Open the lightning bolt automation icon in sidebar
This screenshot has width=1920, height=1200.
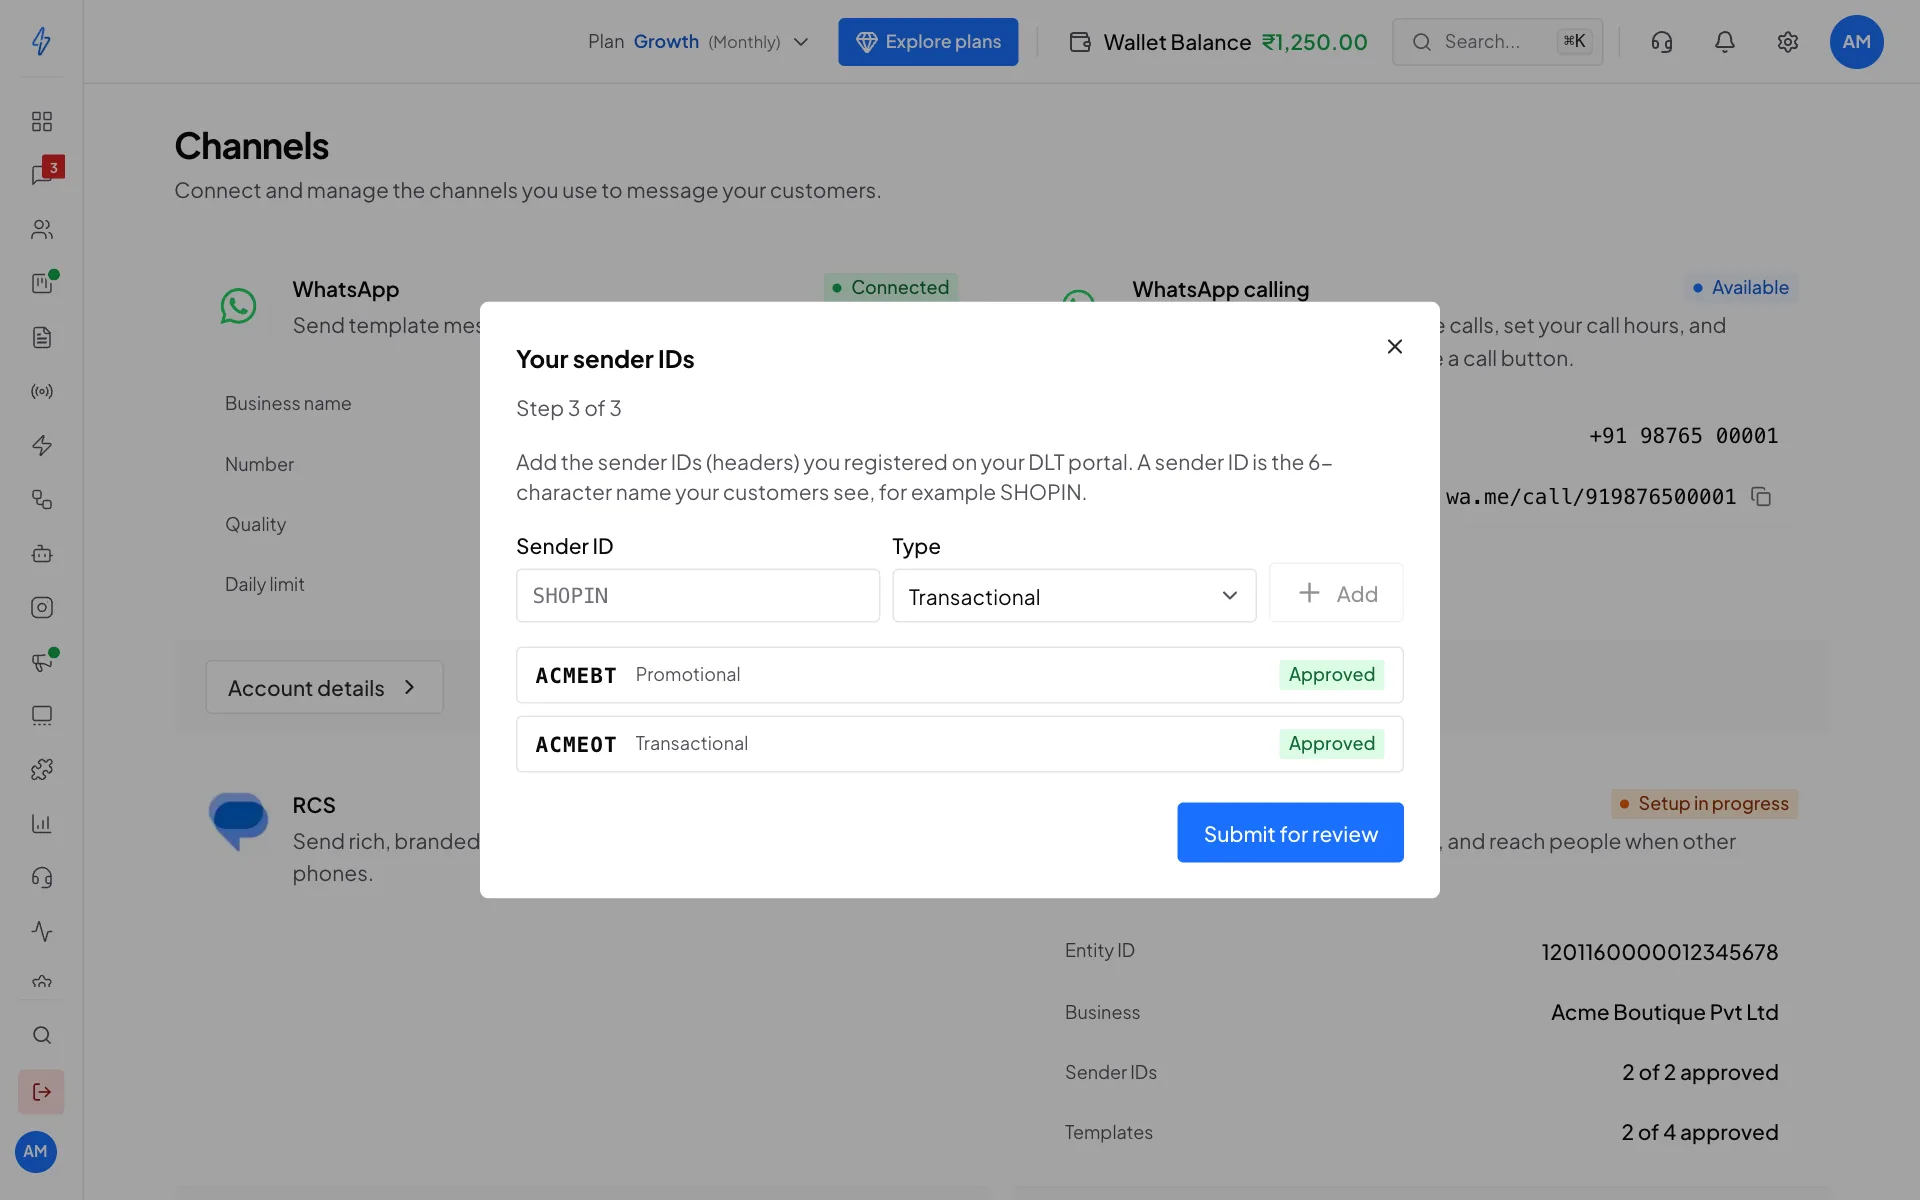pyautogui.click(x=41, y=445)
